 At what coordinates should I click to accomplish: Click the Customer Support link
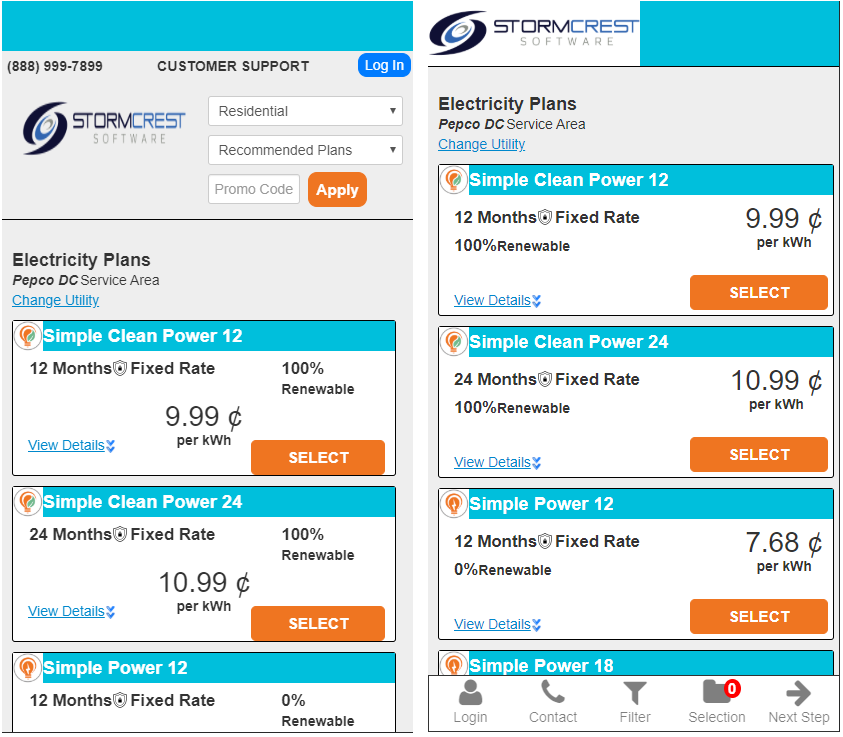click(x=233, y=66)
